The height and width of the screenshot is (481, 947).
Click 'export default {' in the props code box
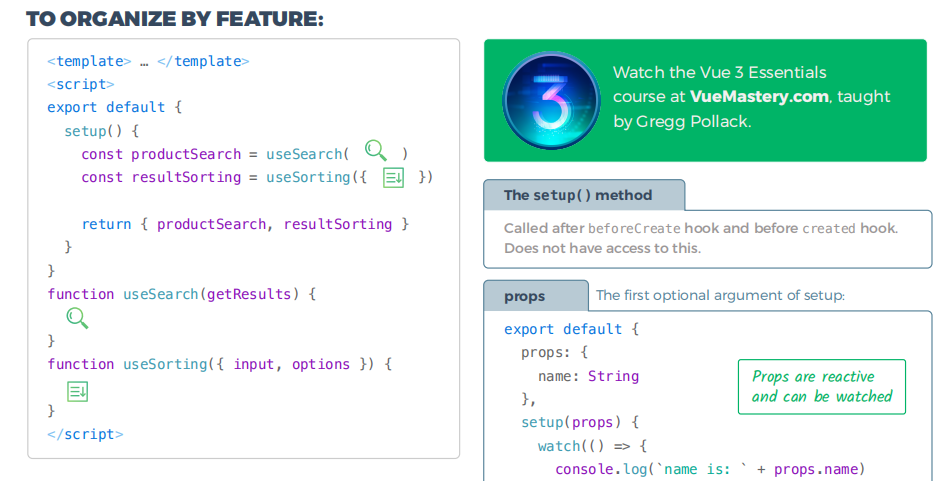pyautogui.click(x=571, y=329)
